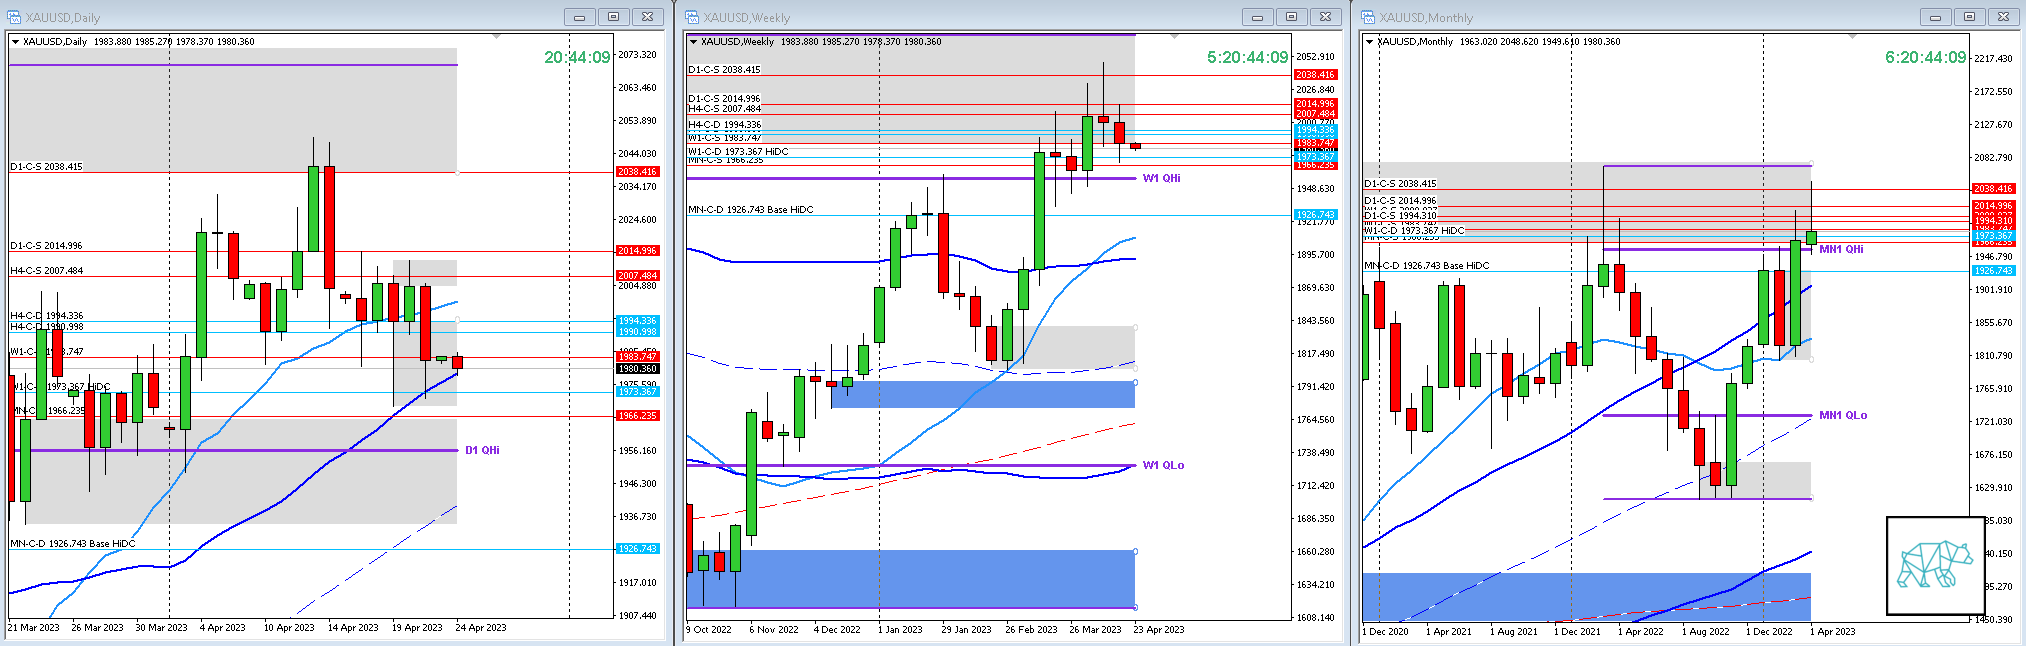Click black 1980.360 current price tag on Daily scale

click(637, 369)
